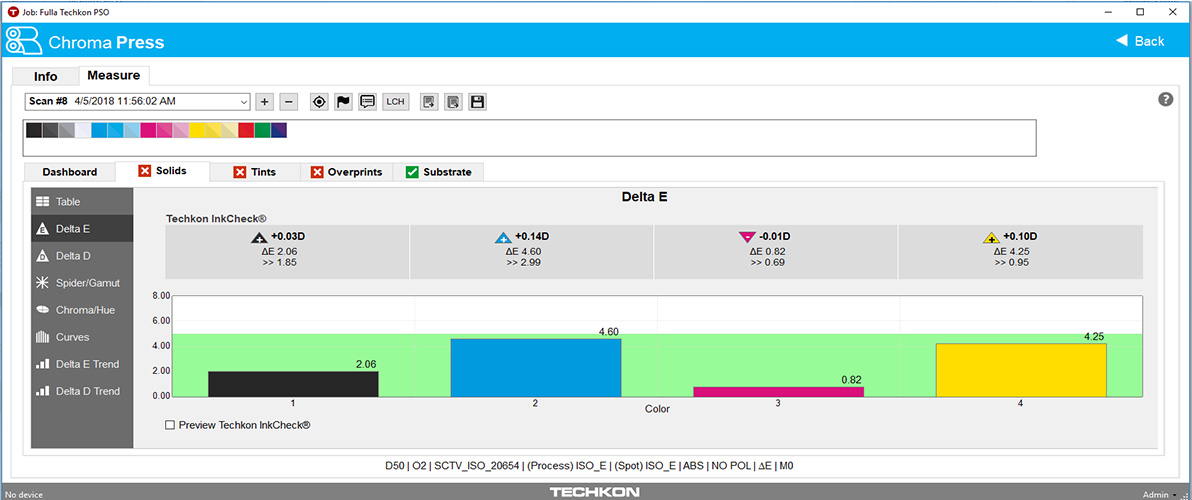Click the black InkCheck triangle icon

[258, 237]
